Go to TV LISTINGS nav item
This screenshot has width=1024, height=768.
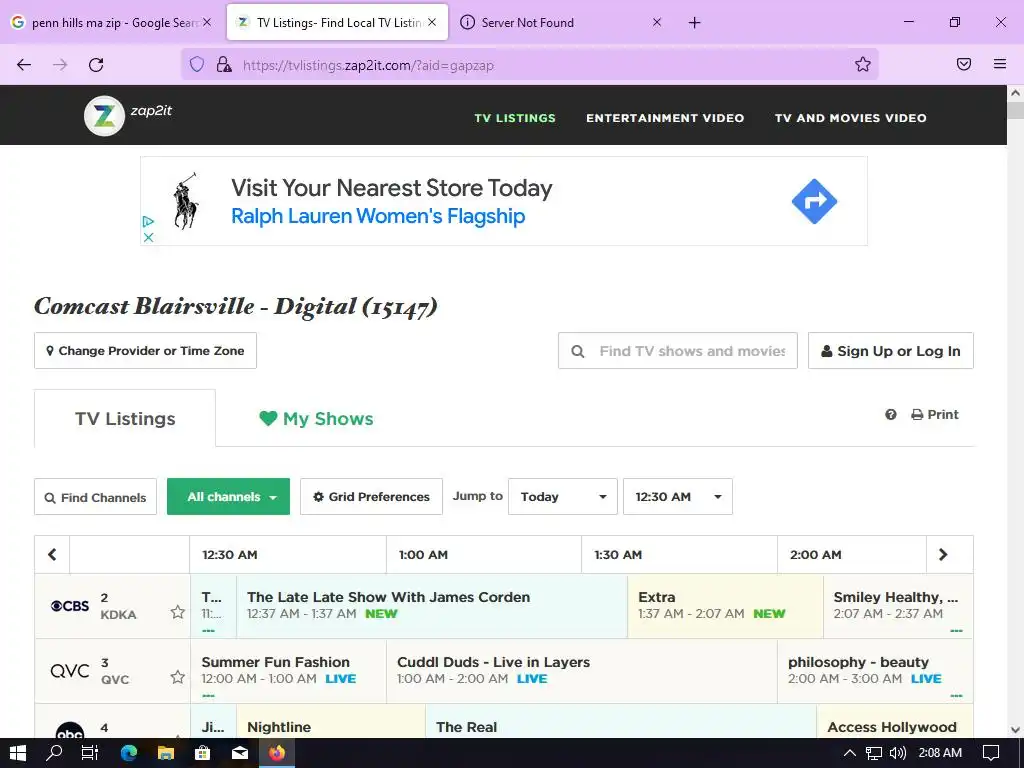pos(515,118)
